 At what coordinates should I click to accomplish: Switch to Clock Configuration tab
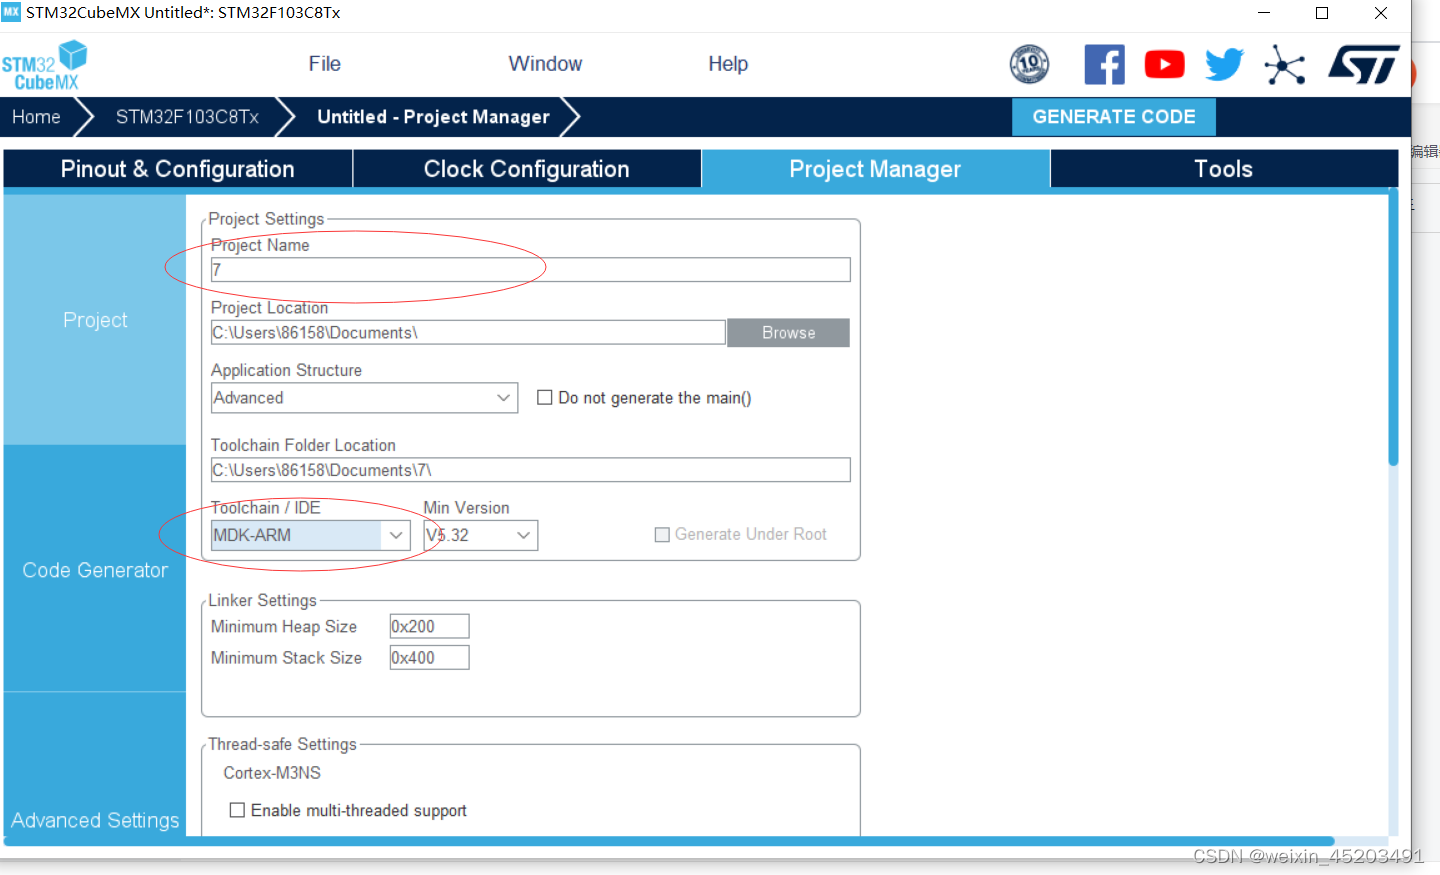pos(526,169)
